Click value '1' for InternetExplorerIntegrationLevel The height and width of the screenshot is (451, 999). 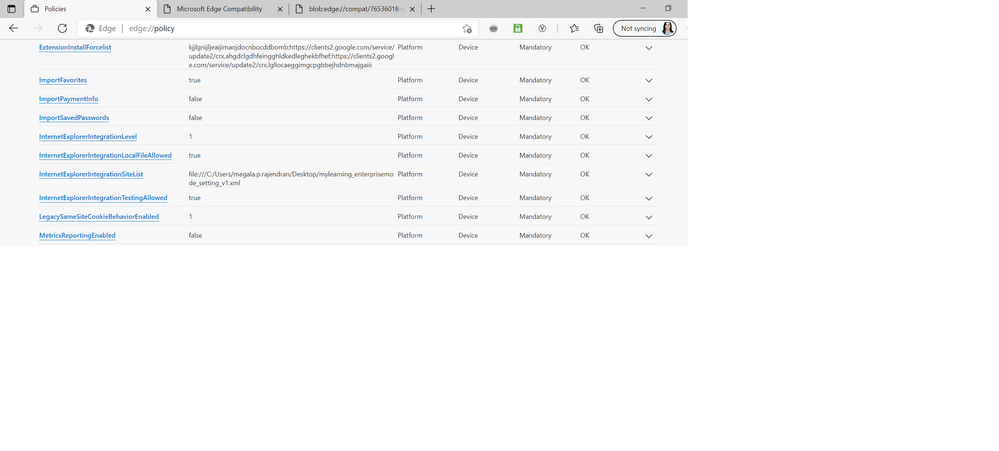(x=190, y=136)
